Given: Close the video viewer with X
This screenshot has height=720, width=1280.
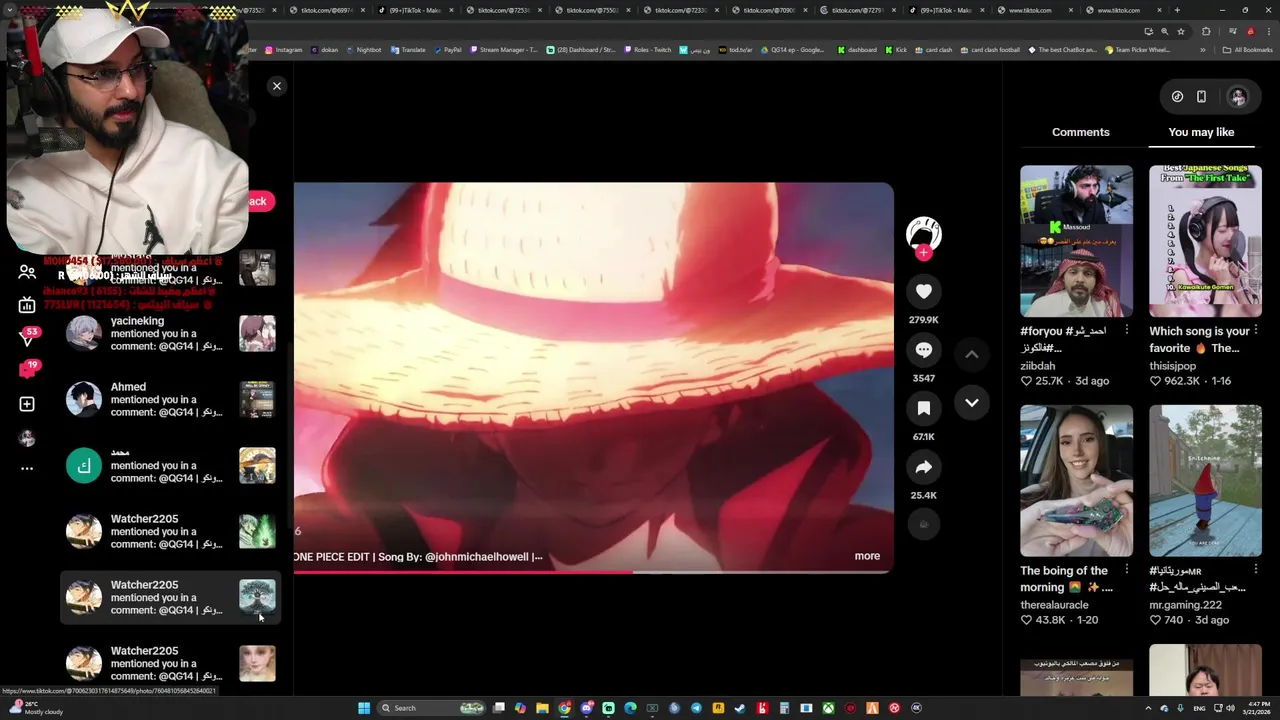Looking at the screenshot, I should (x=277, y=86).
